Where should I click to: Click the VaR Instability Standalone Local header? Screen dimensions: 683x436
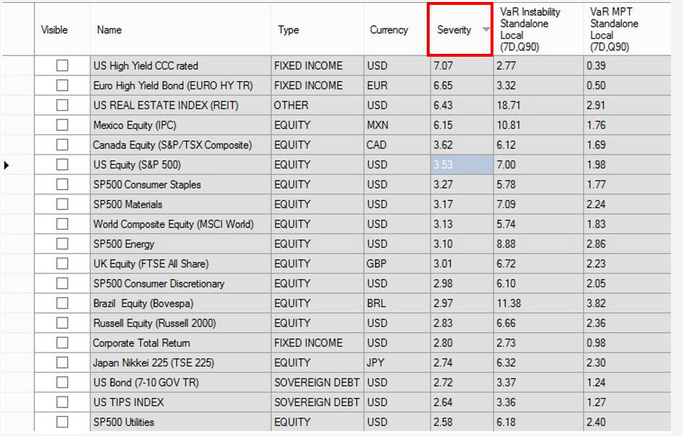[538, 29]
